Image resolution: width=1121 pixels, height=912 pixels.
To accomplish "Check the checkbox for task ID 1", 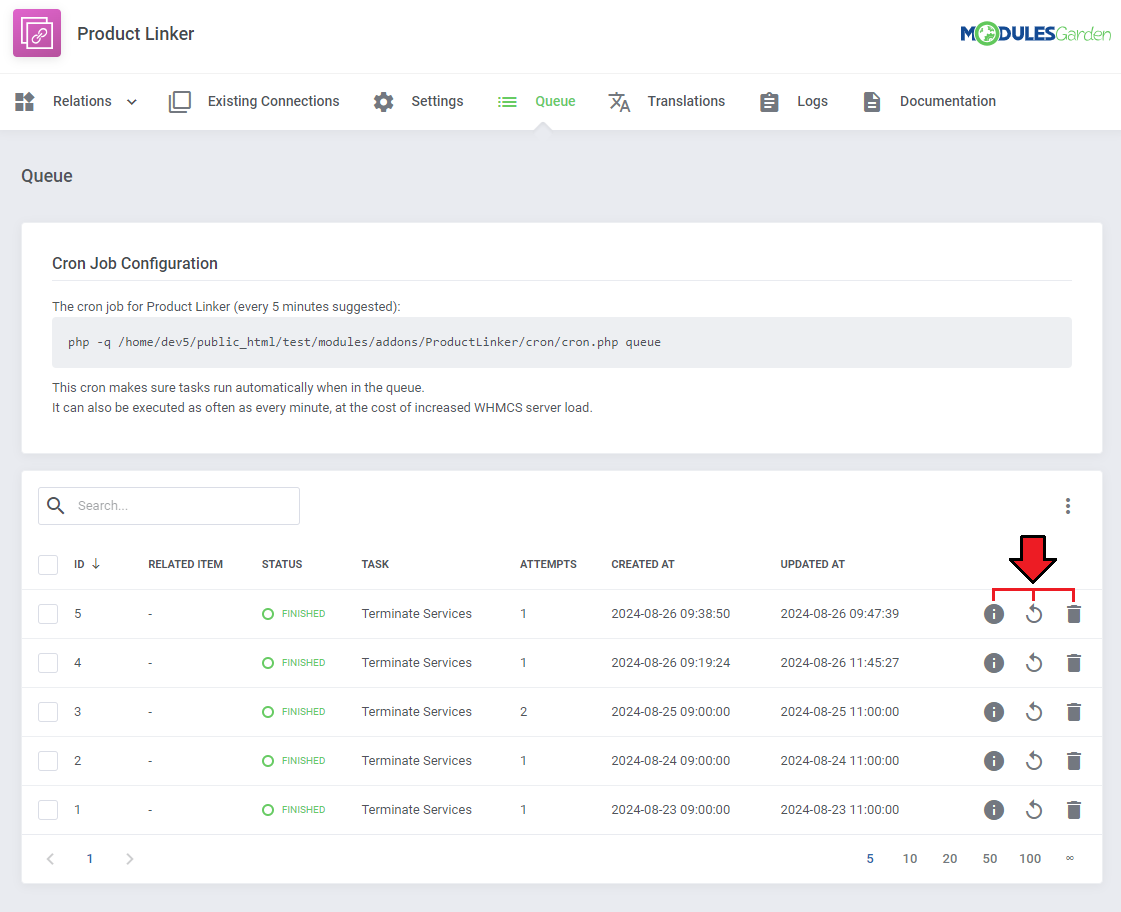I will (x=48, y=810).
